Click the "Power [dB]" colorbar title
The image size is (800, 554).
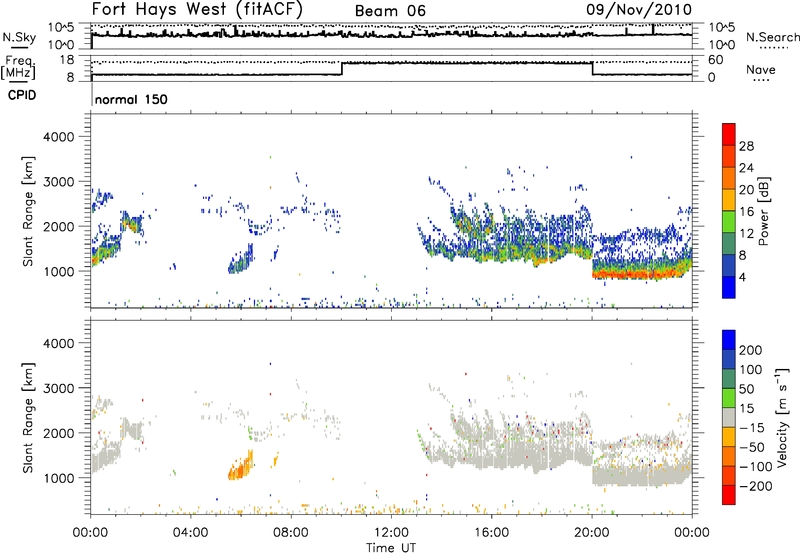tap(763, 211)
